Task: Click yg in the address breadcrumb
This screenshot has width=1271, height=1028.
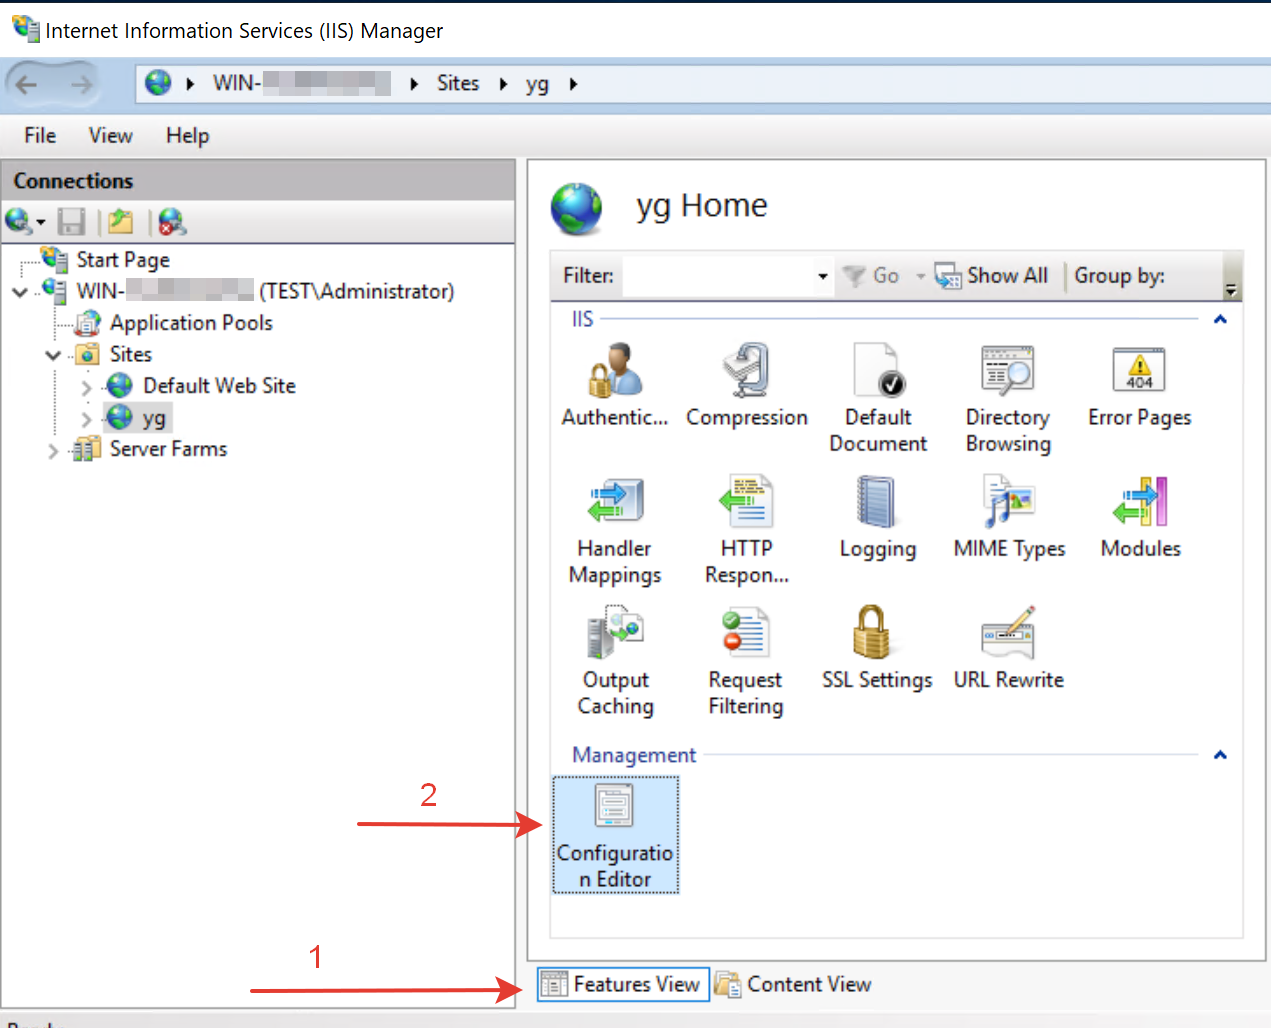Action: [537, 84]
